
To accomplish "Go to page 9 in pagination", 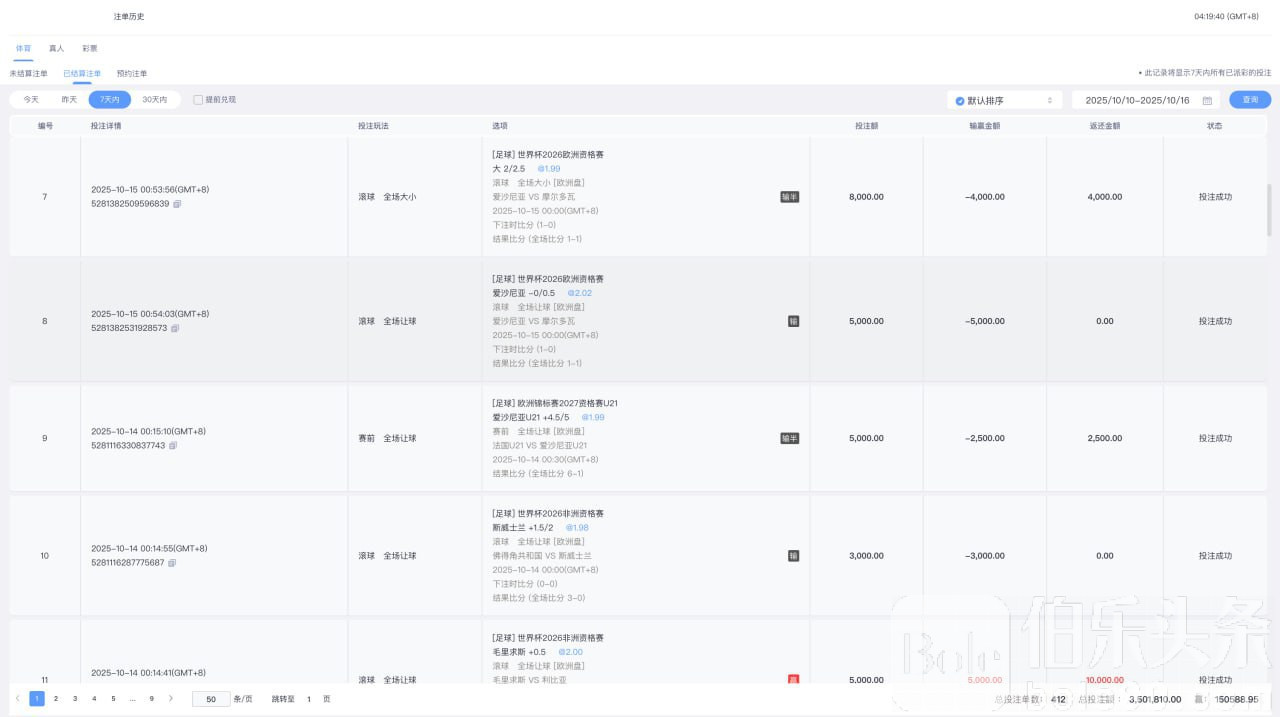I will (x=151, y=699).
